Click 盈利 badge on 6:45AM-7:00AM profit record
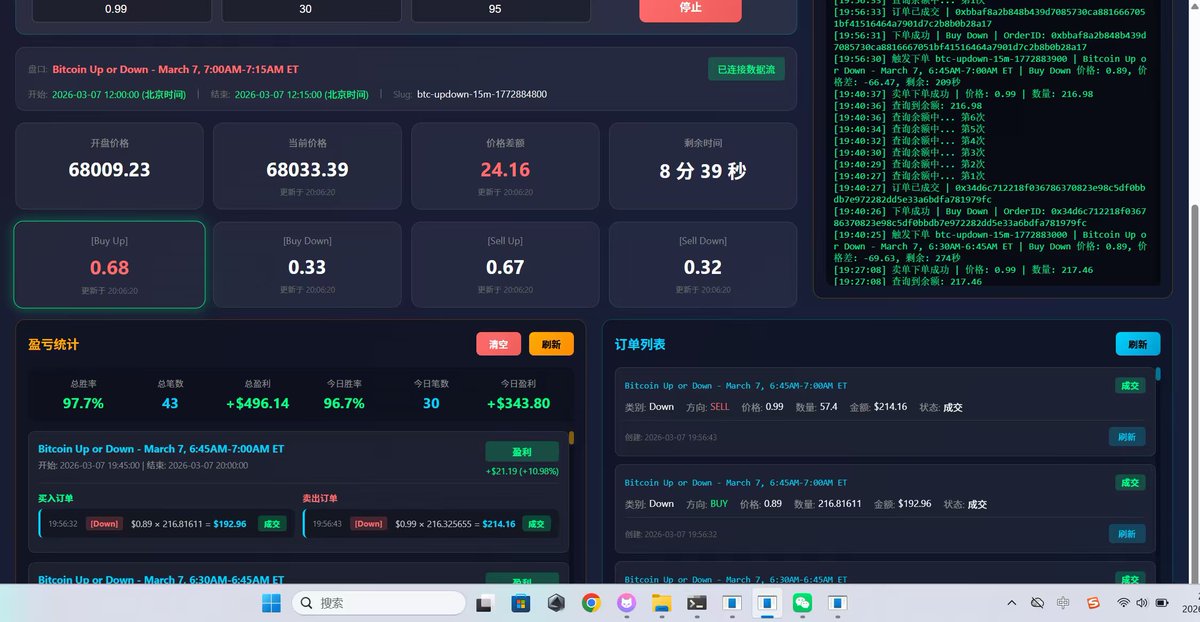 pos(522,451)
